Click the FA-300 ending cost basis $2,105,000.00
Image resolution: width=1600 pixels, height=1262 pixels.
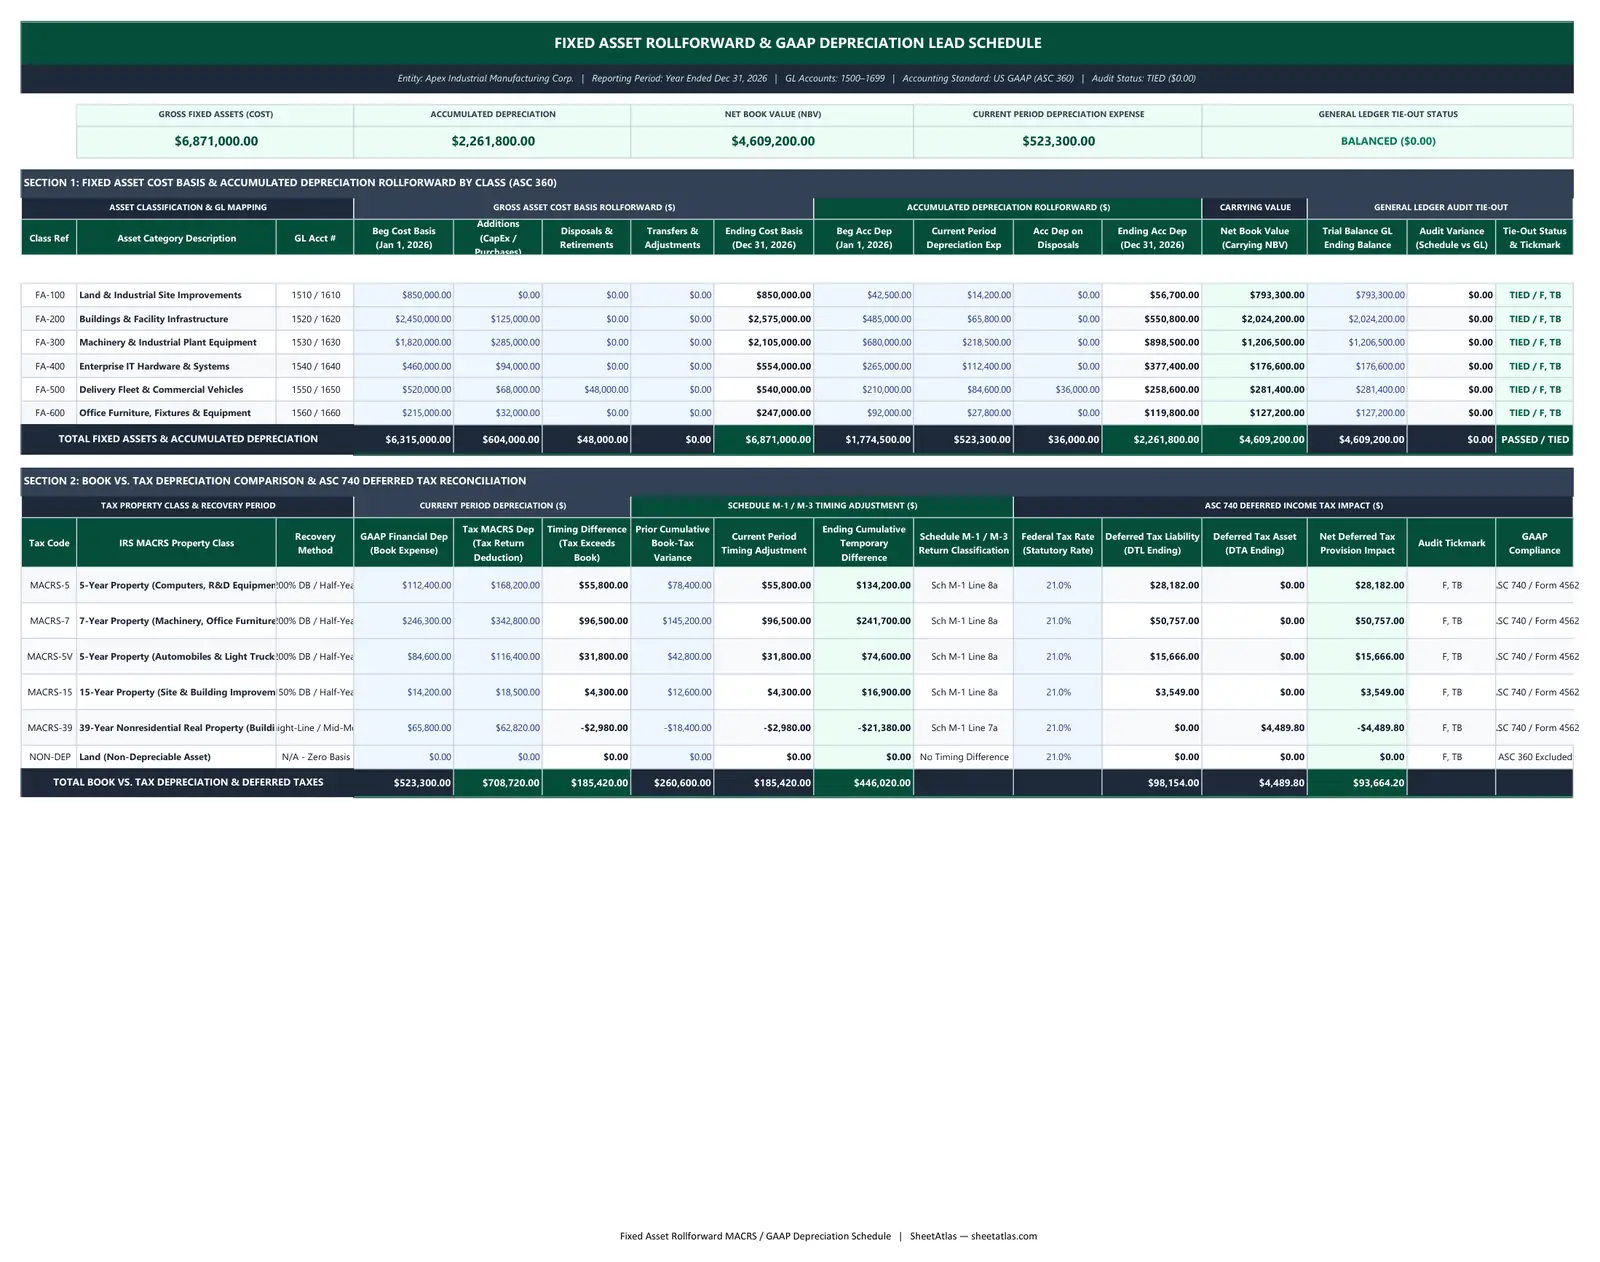coord(764,342)
